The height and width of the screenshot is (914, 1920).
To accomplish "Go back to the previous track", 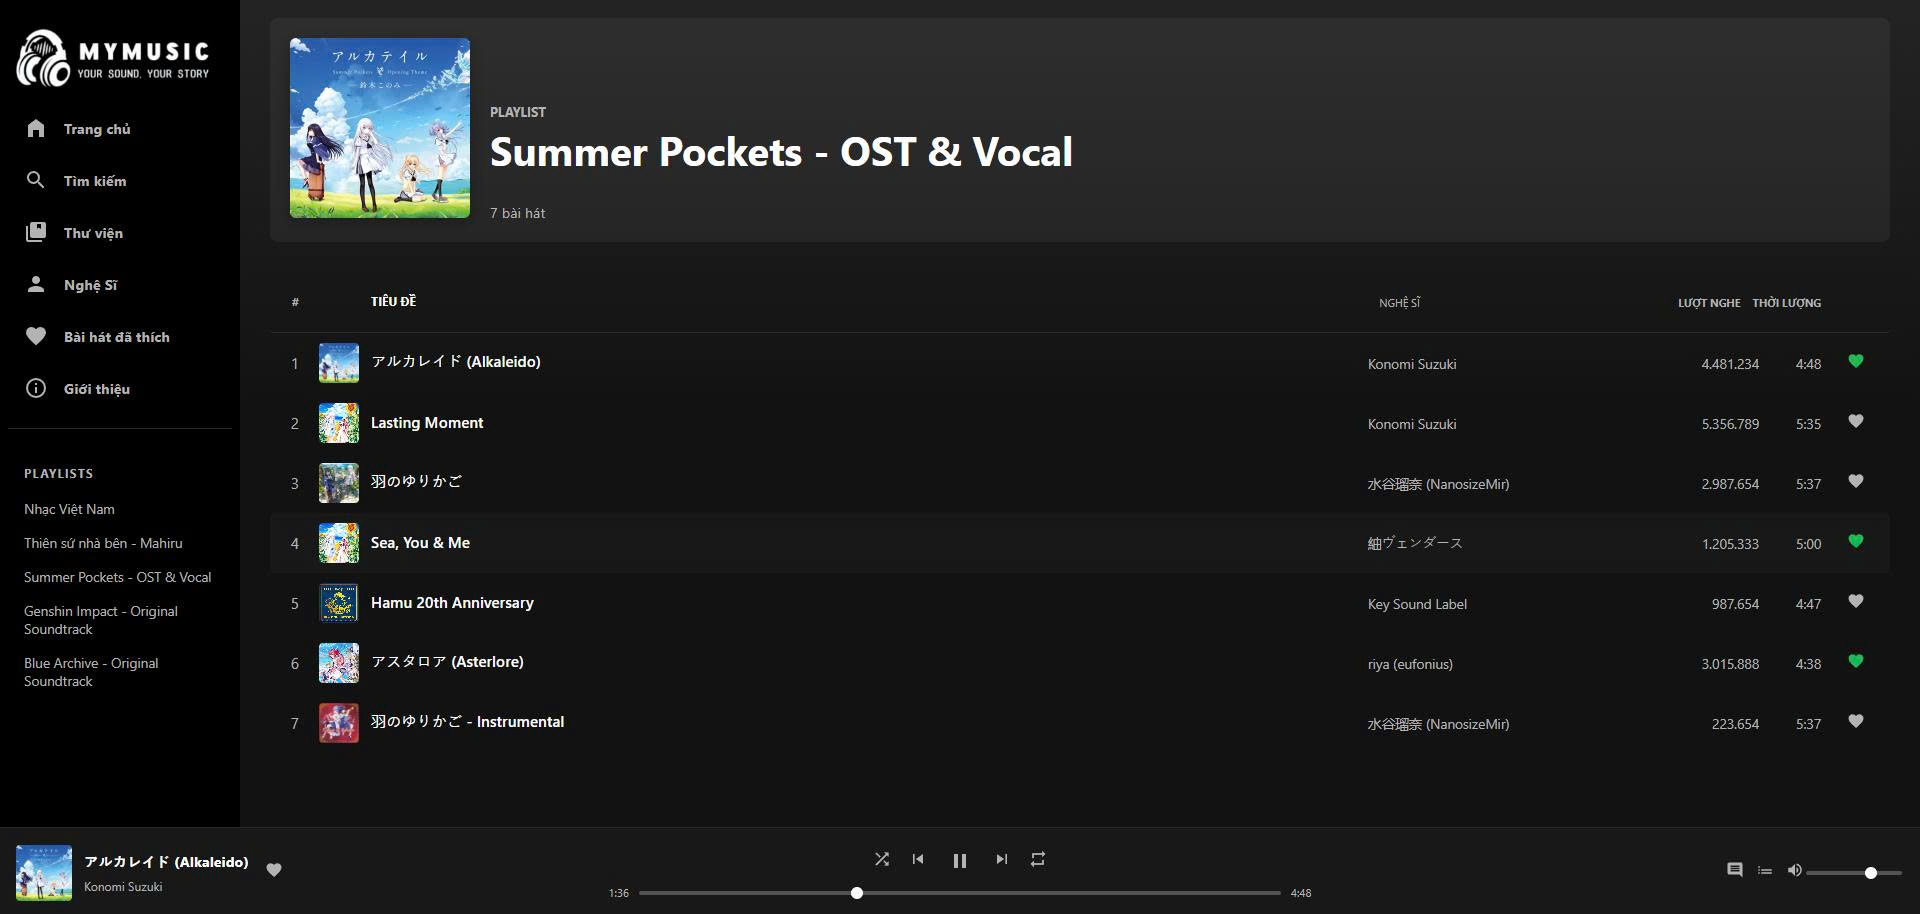I will tap(917, 859).
